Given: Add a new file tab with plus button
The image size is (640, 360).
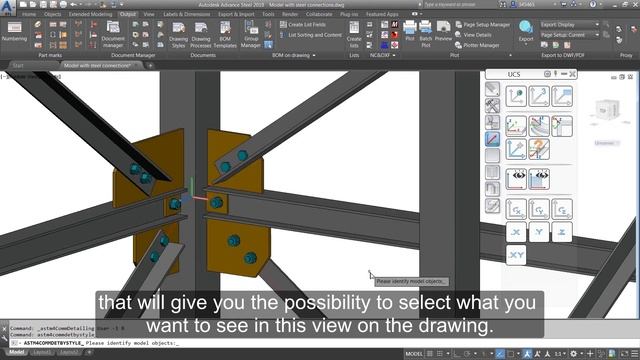Looking at the screenshot, I should click(150, 65).
